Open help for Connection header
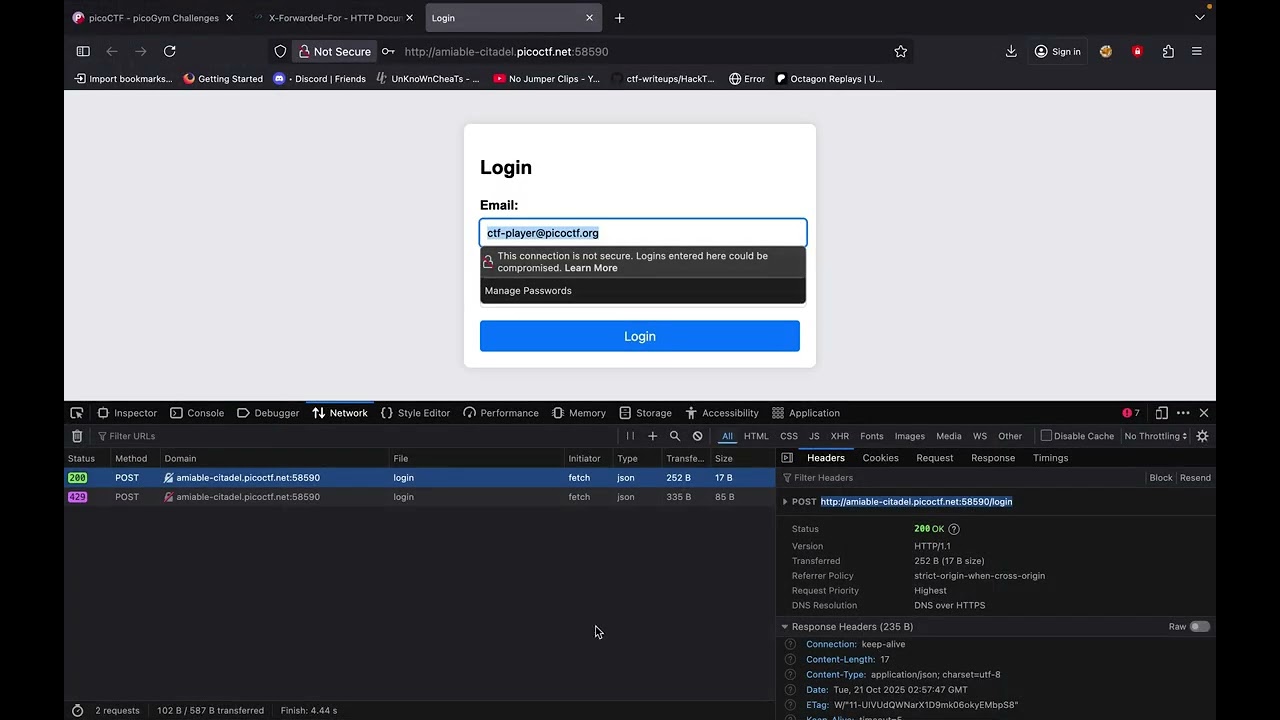Image resolution: width=1280 pixels, height=720 pixels. [x=791, y=645]
